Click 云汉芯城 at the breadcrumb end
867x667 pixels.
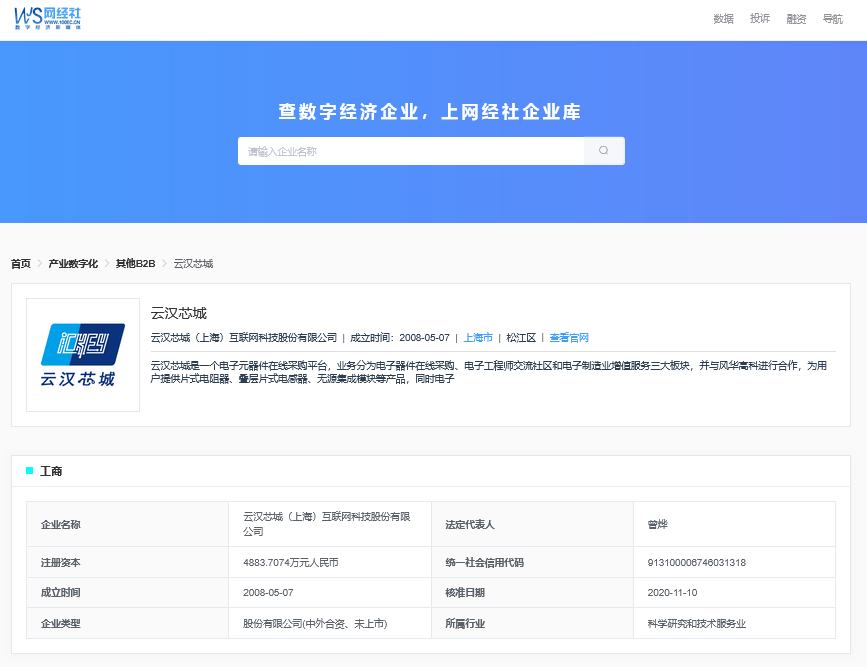coord(193,264)
